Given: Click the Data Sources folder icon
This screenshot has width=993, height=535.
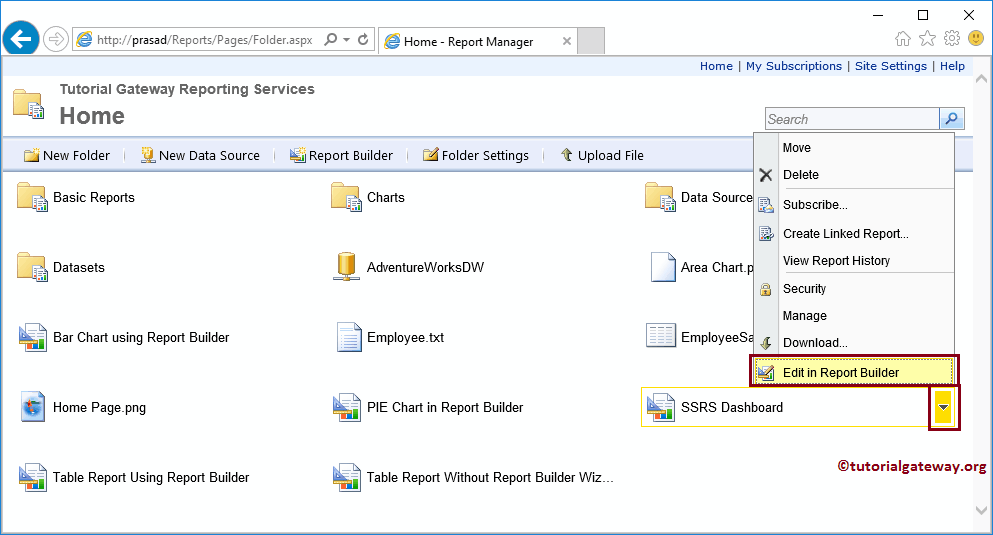Looking at the screenshot, I should 660,198.
